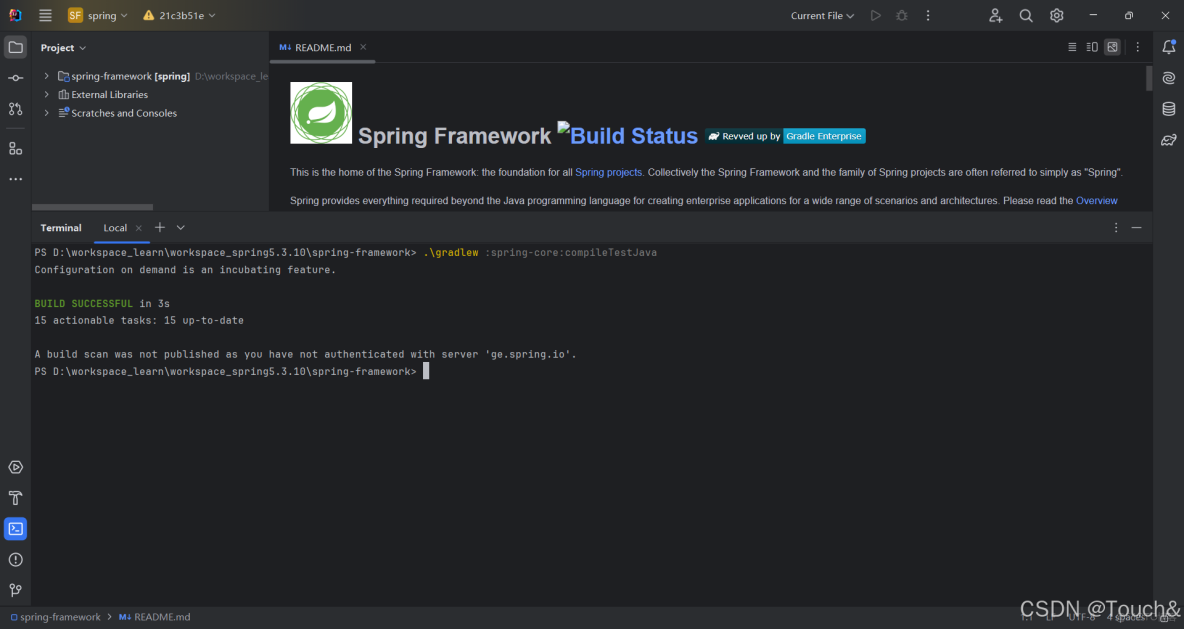Toggle editor-only Markdown view
Viewport: 1184px width, 629px height.
pos(1071,46)
